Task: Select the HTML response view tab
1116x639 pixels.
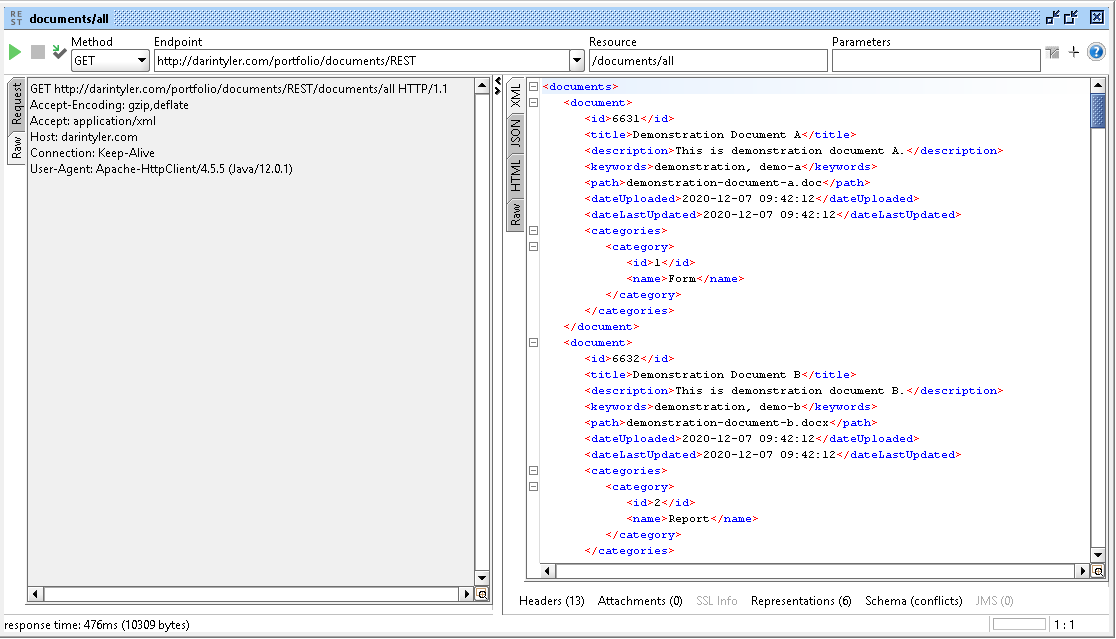Action: [x=515, y=175]
